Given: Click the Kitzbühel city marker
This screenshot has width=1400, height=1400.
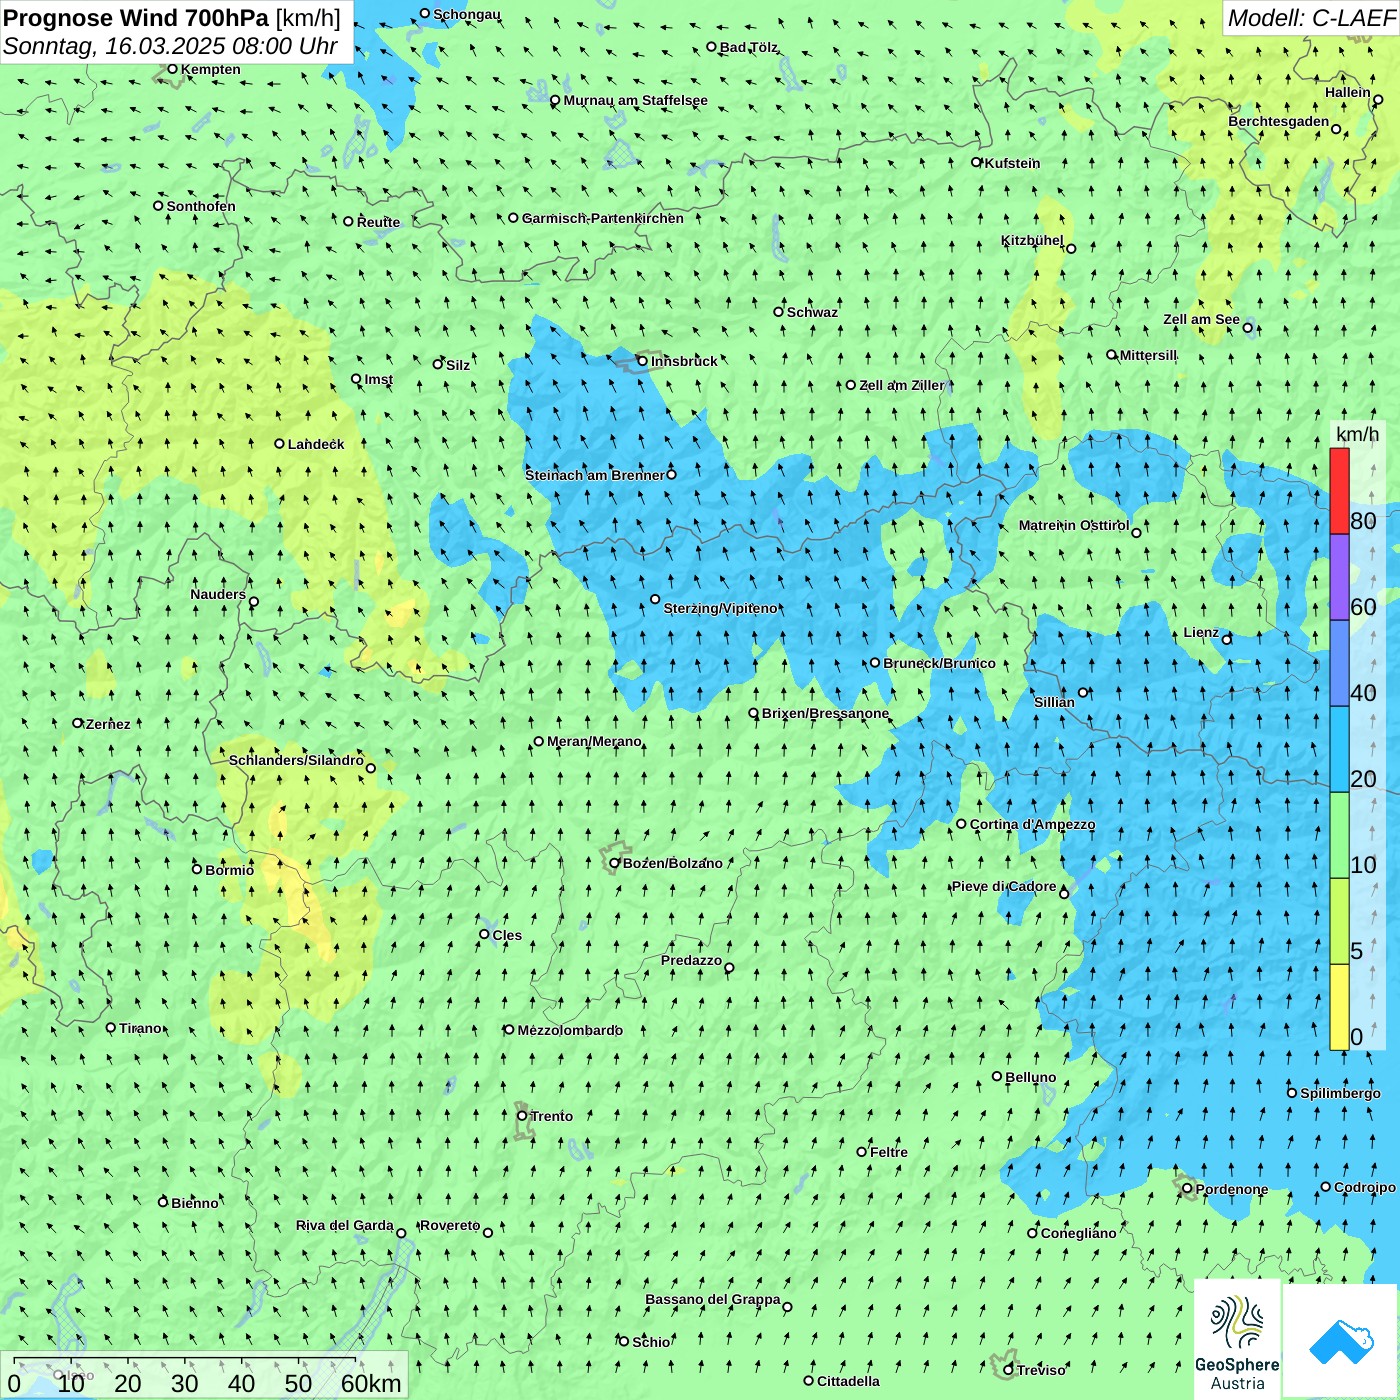Looking at the screenshot, I should click(x=1071, y=248).
